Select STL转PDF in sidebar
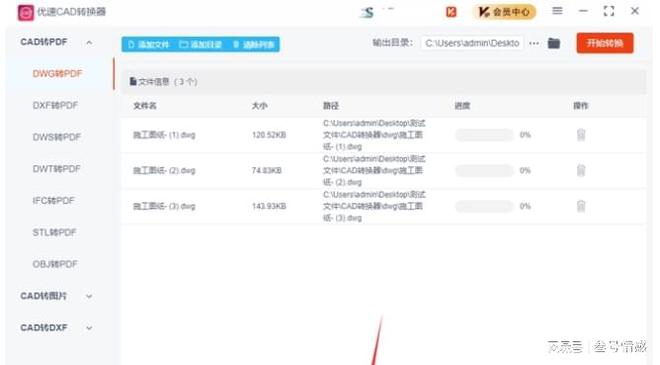This screenshot has height=365, width=660. [x=54, y=232]
